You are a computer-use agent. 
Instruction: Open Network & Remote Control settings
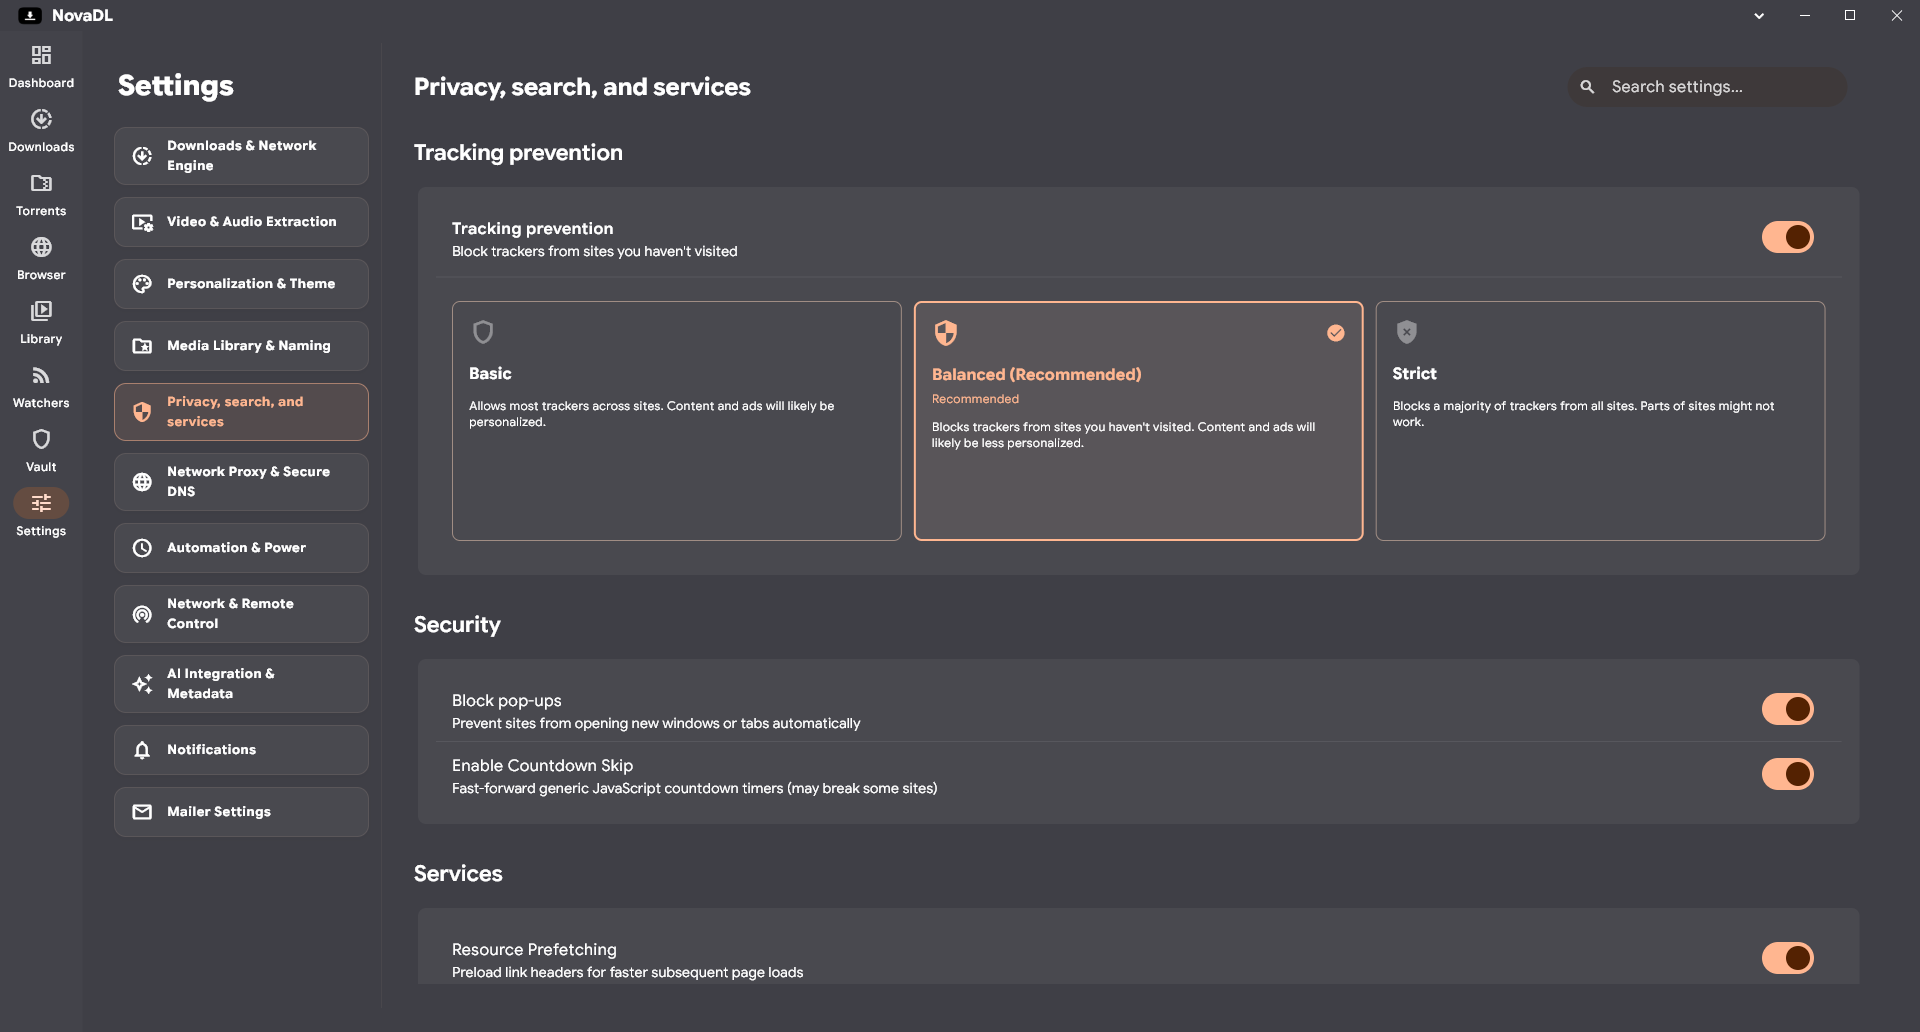241,614
